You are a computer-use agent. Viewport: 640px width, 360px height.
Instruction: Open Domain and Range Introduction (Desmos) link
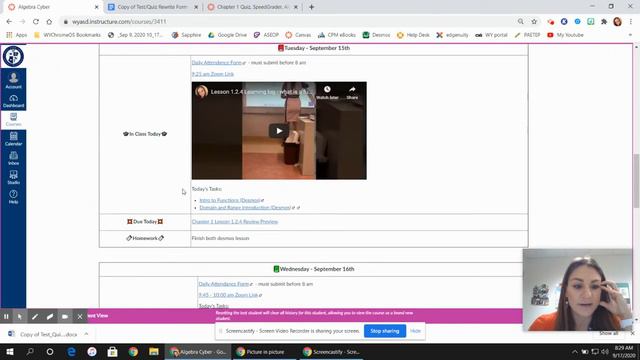pyautogui.click(x=246, y=208)
